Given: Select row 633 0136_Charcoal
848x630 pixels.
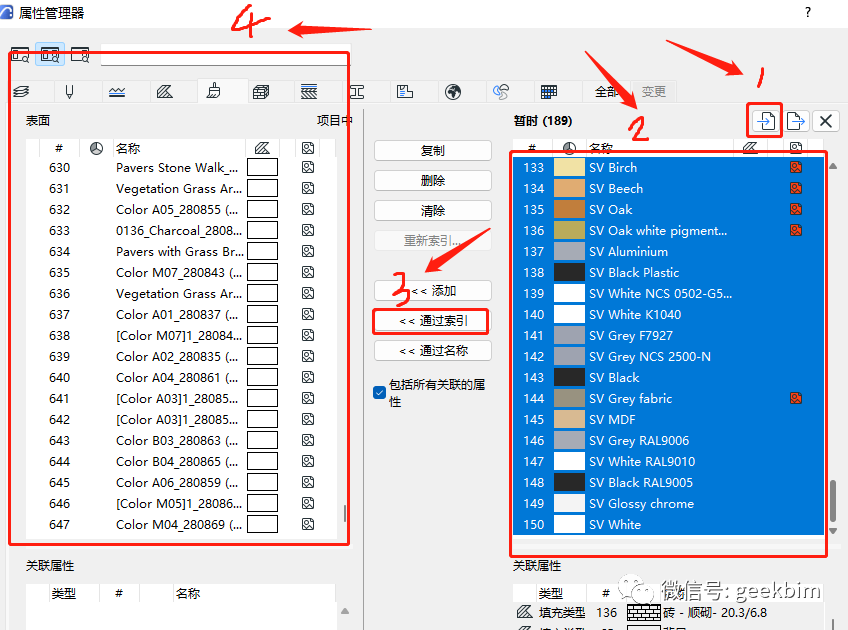Looking at the screenshot, I should 181,231.
